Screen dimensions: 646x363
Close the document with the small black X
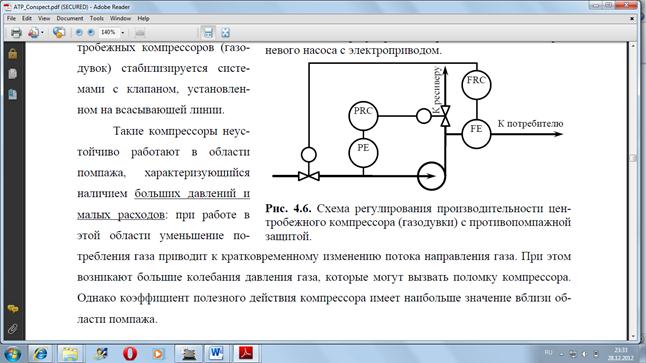pos(632,19)
